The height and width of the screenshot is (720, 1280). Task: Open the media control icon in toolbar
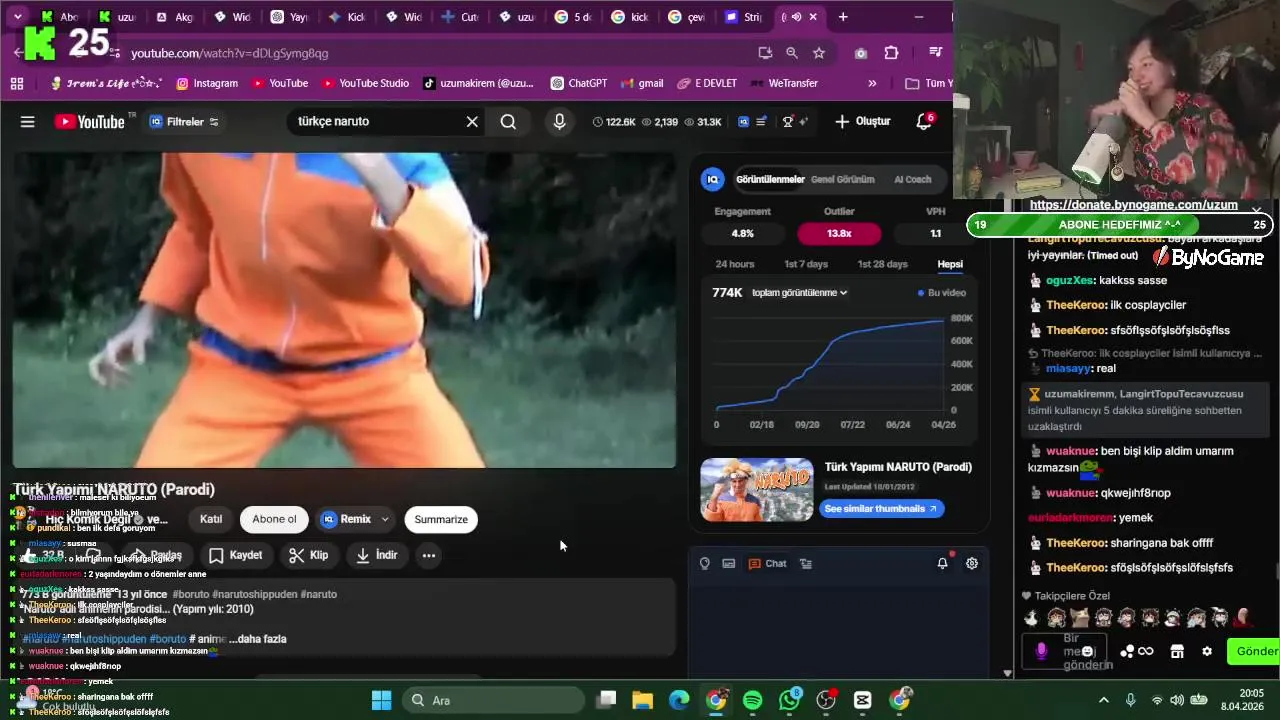tap(936, 52)
